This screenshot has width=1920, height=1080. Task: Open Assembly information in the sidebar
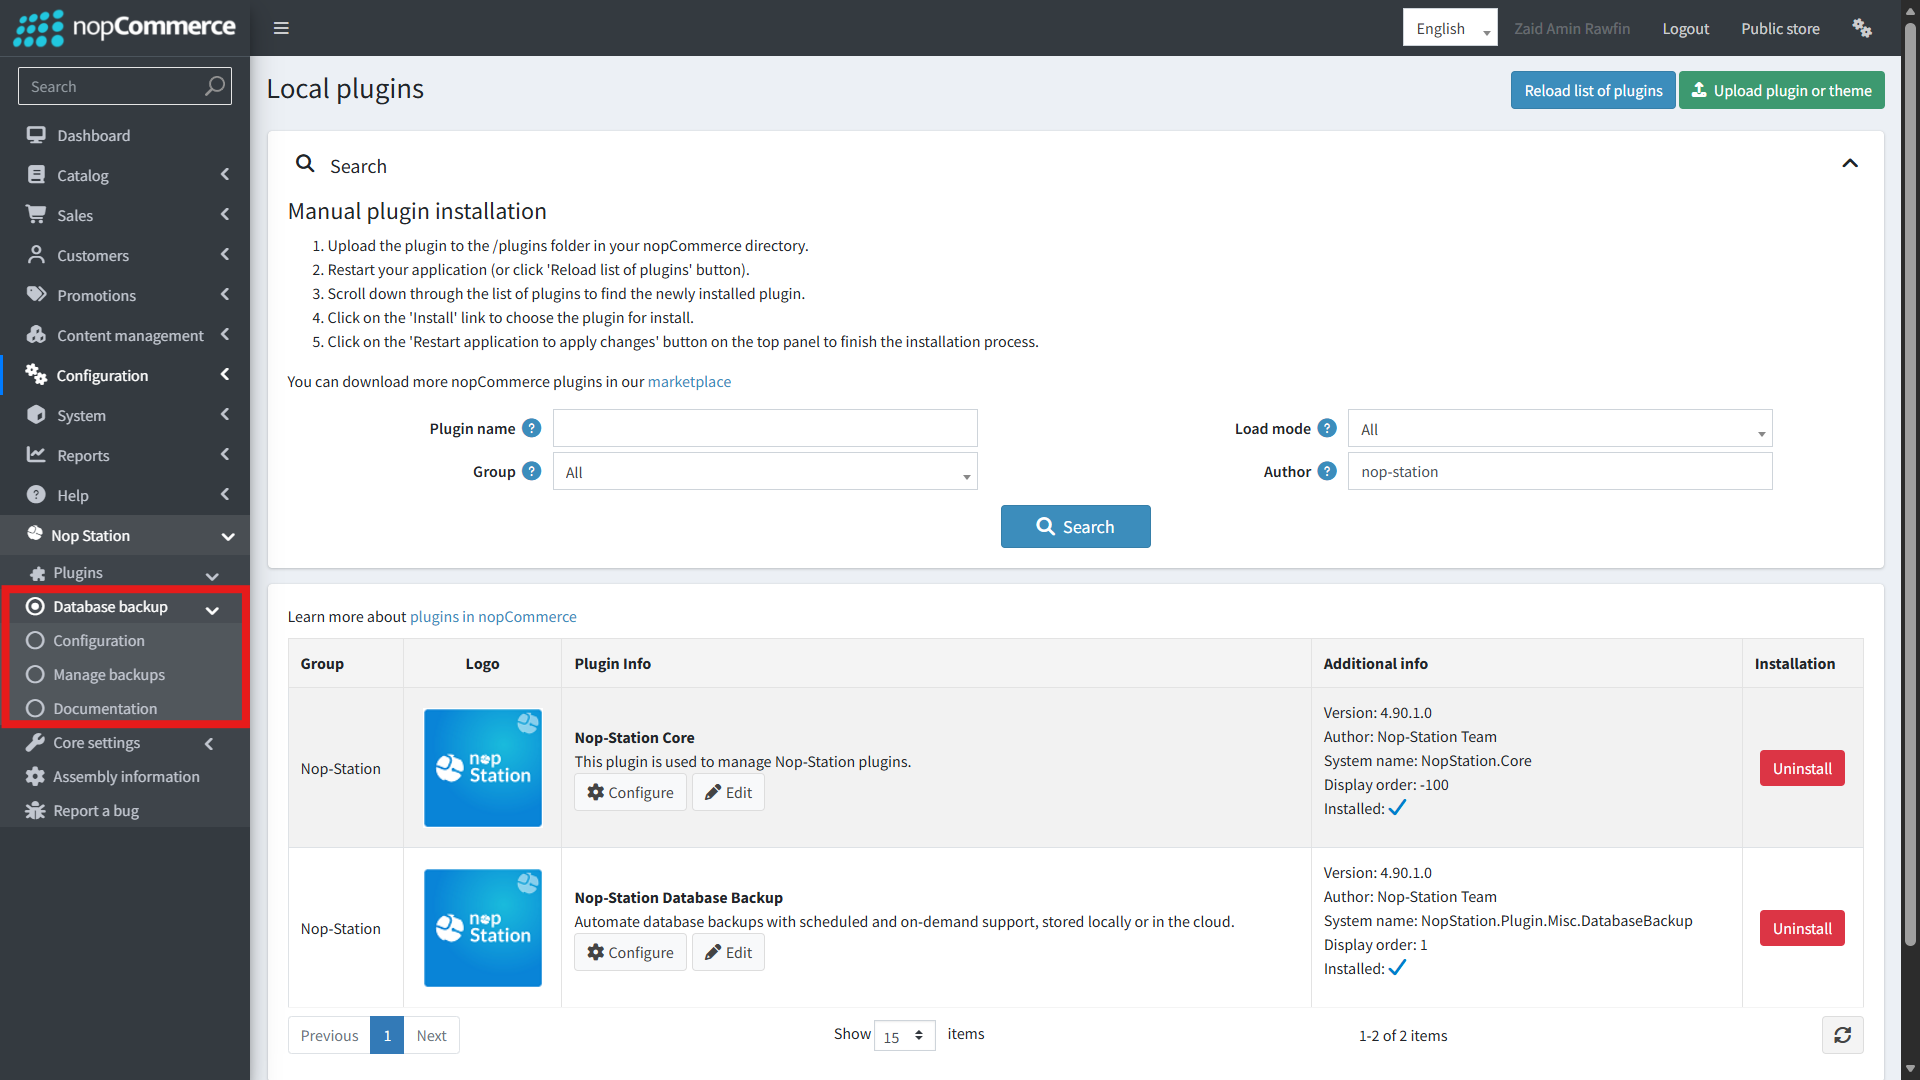125,776
